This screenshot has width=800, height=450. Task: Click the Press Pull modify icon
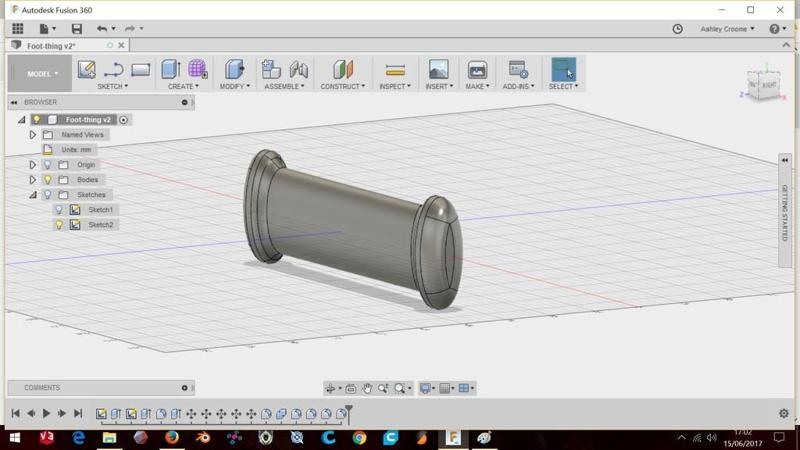(x=234, y=69)
